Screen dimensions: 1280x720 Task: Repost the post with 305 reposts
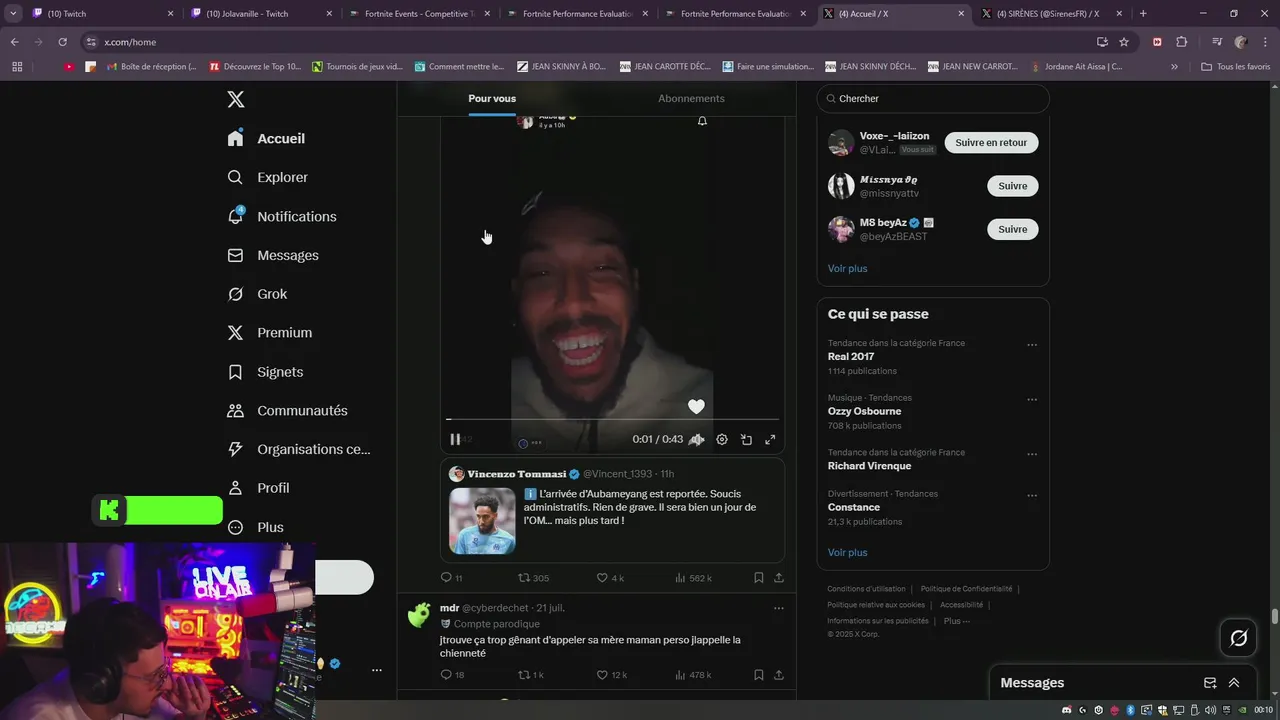tap(533, 578)
